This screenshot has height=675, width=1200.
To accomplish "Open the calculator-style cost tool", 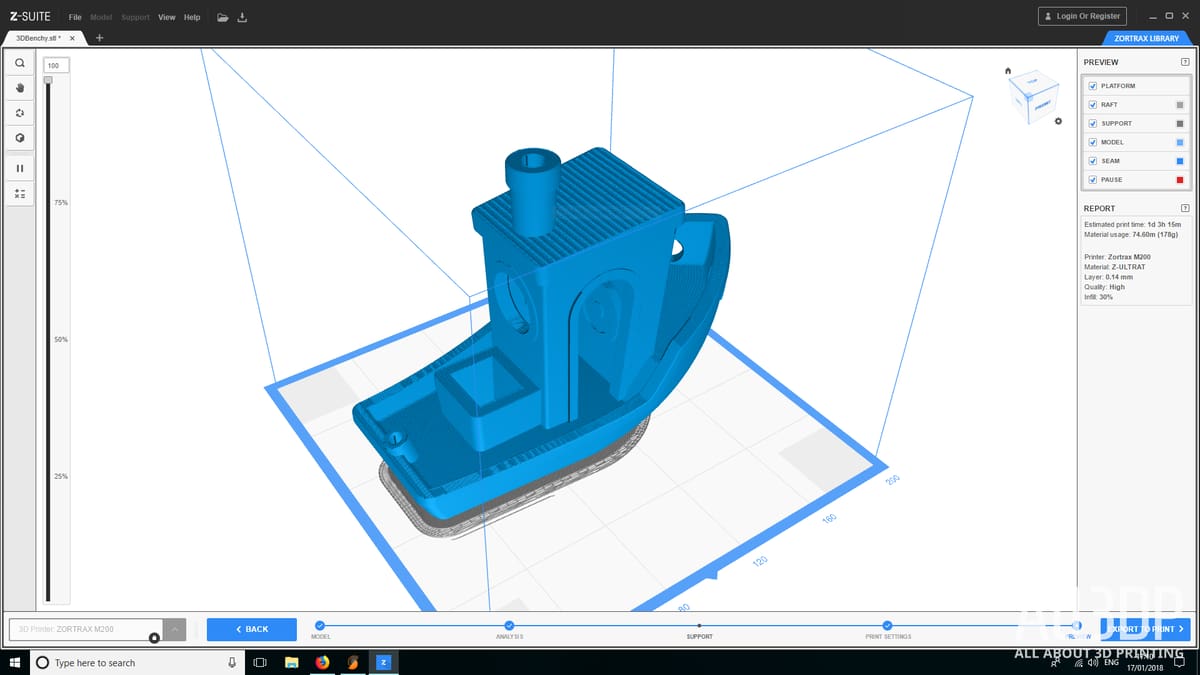I will tap(20, 193).
